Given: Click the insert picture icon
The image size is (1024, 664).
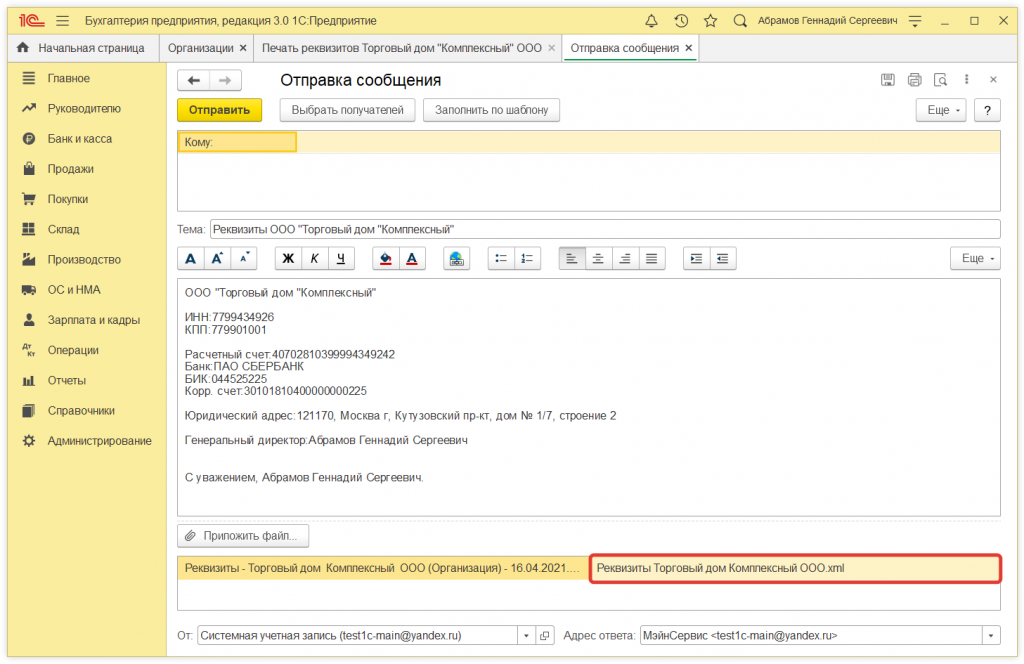Looking at the screenshot, I should point(456,259).
